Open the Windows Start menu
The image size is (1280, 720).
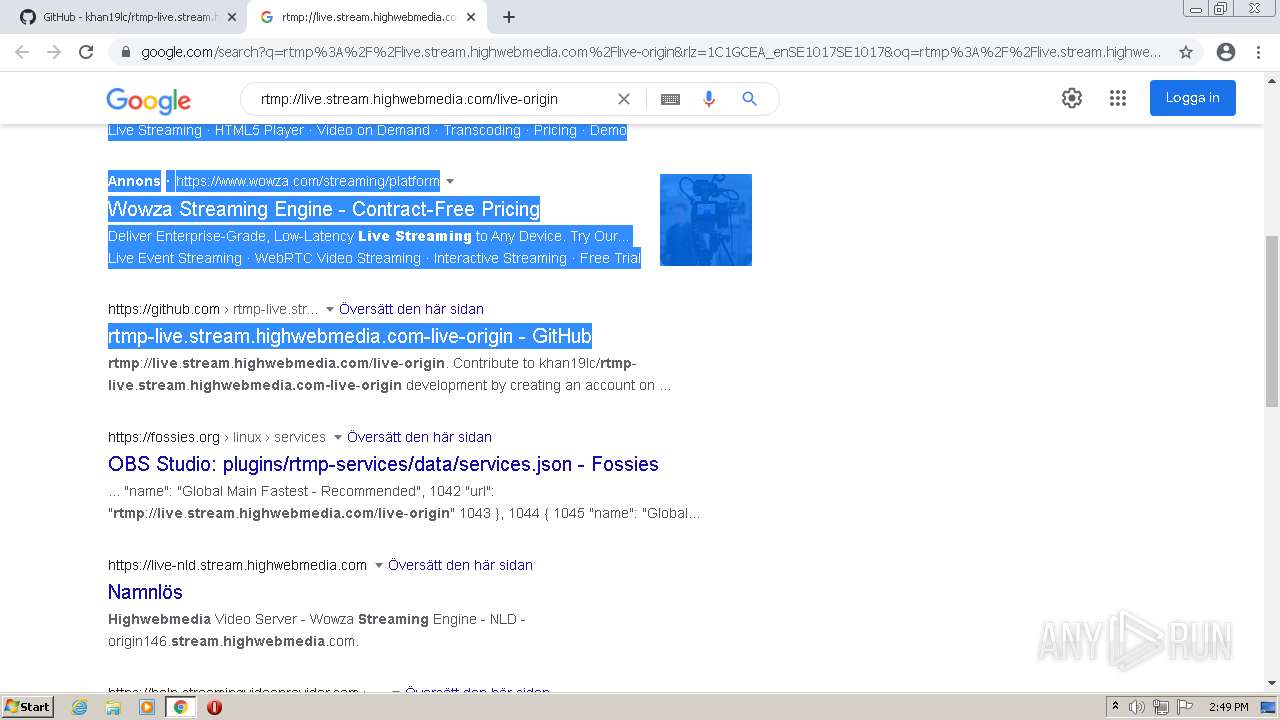coord(27,706)
